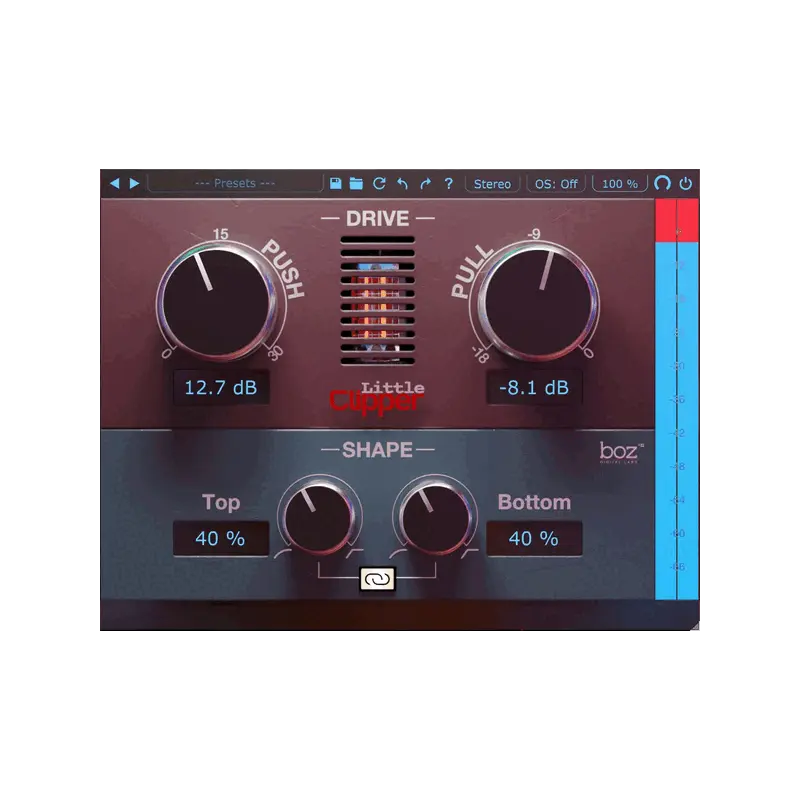Viewport: 800px width, 800px height.
Task: Load the next preset with right arrow
Action: (x=135, y=183)
